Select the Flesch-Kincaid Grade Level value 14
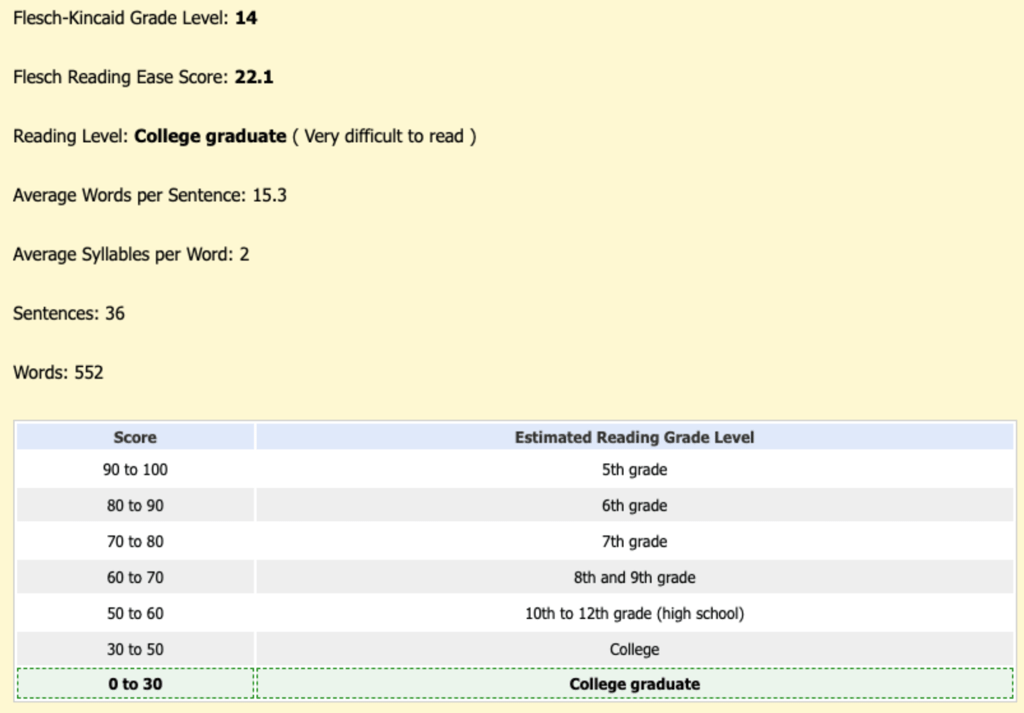This screenshot has height=713, width=1024. (246, 18)
